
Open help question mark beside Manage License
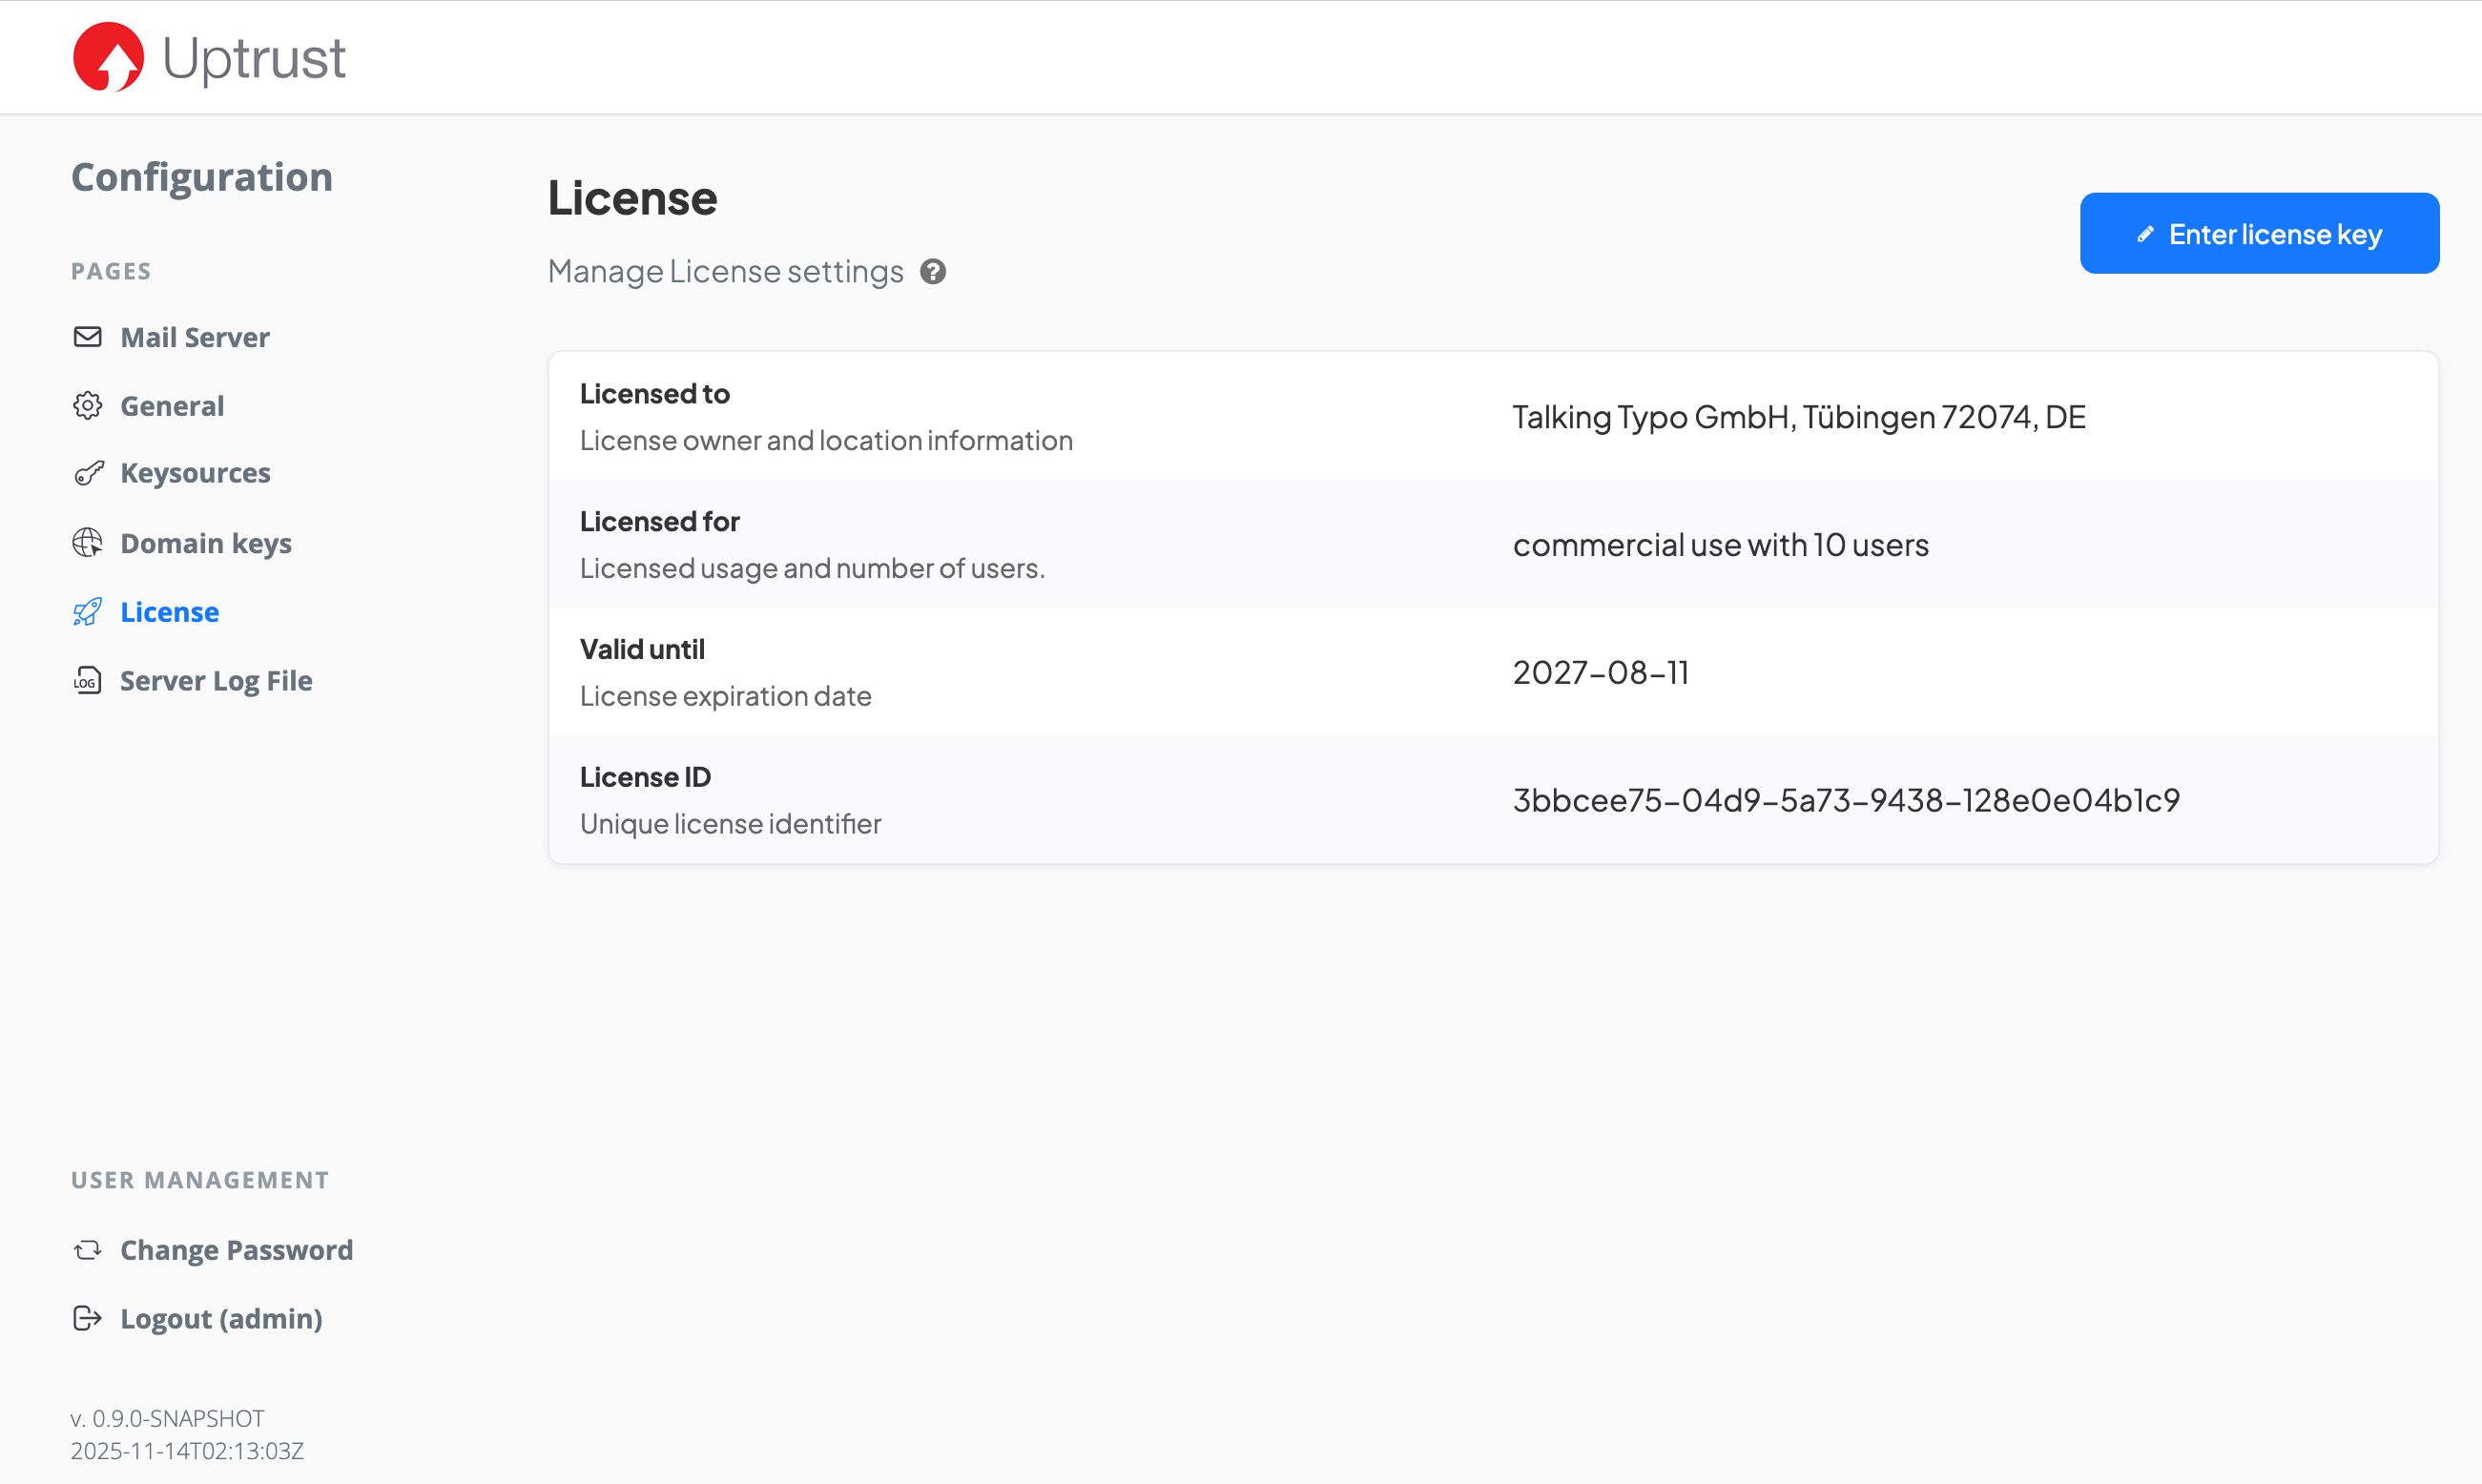(x=933, y=272)
